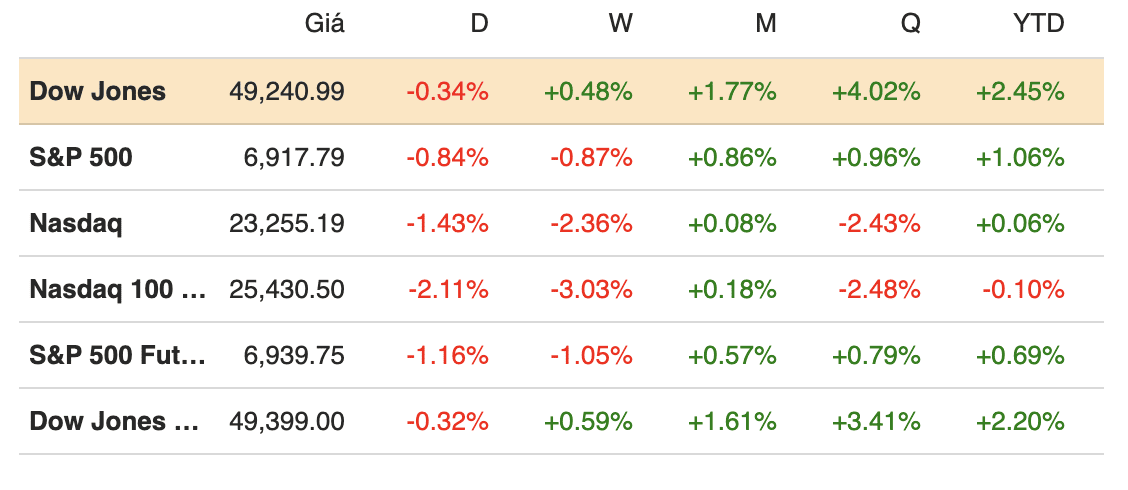Open the truncated S&P 500 Fut… row name

point(118,356)
